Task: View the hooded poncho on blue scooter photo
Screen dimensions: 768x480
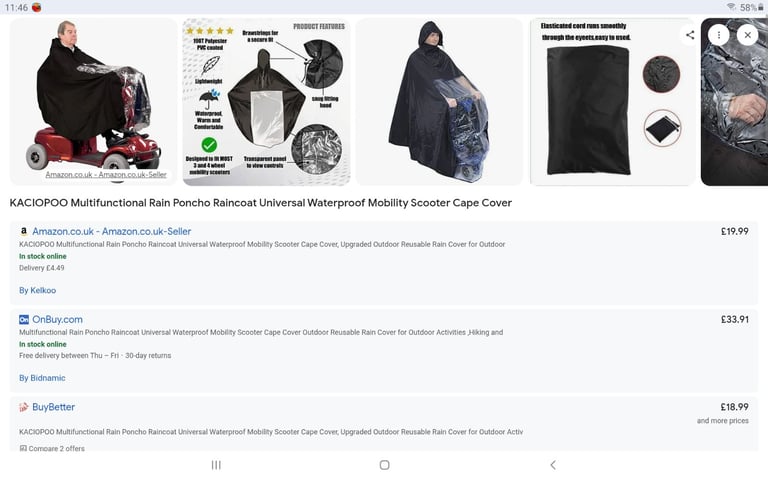Action: [439, 102]
